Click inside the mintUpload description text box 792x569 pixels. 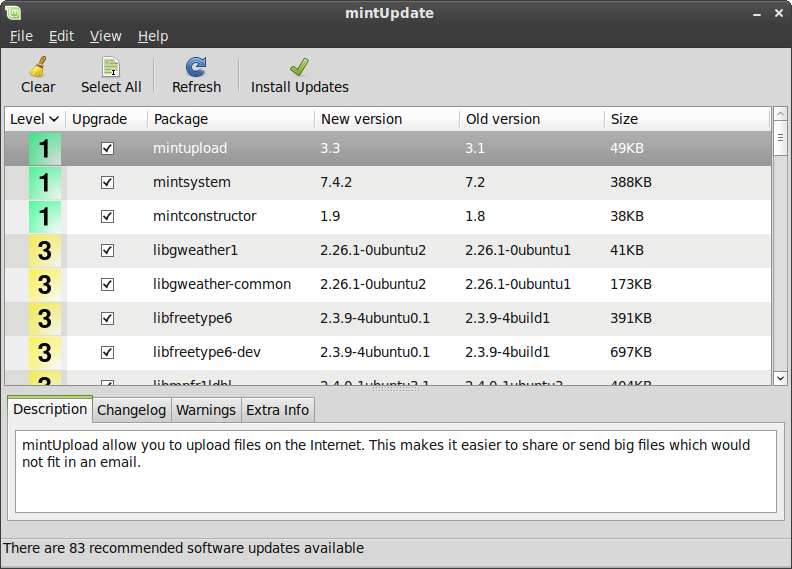click(x=395, y=472)
